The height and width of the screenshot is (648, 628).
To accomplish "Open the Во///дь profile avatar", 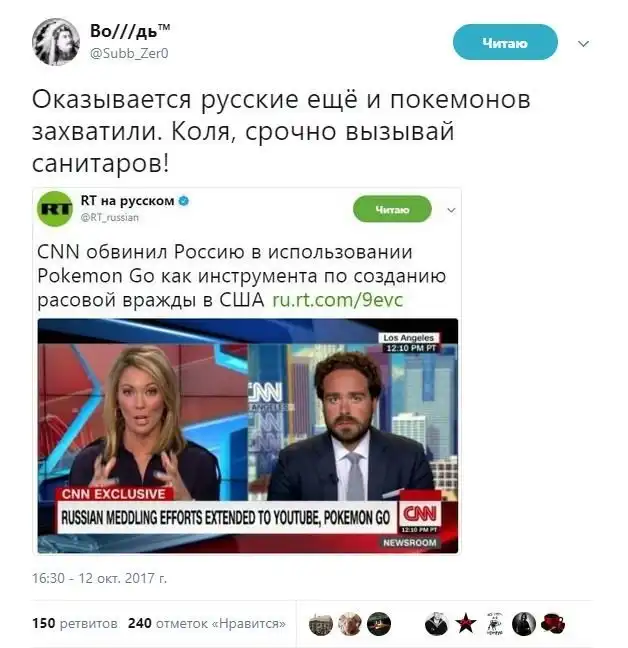I will click(x=55, y=42).
